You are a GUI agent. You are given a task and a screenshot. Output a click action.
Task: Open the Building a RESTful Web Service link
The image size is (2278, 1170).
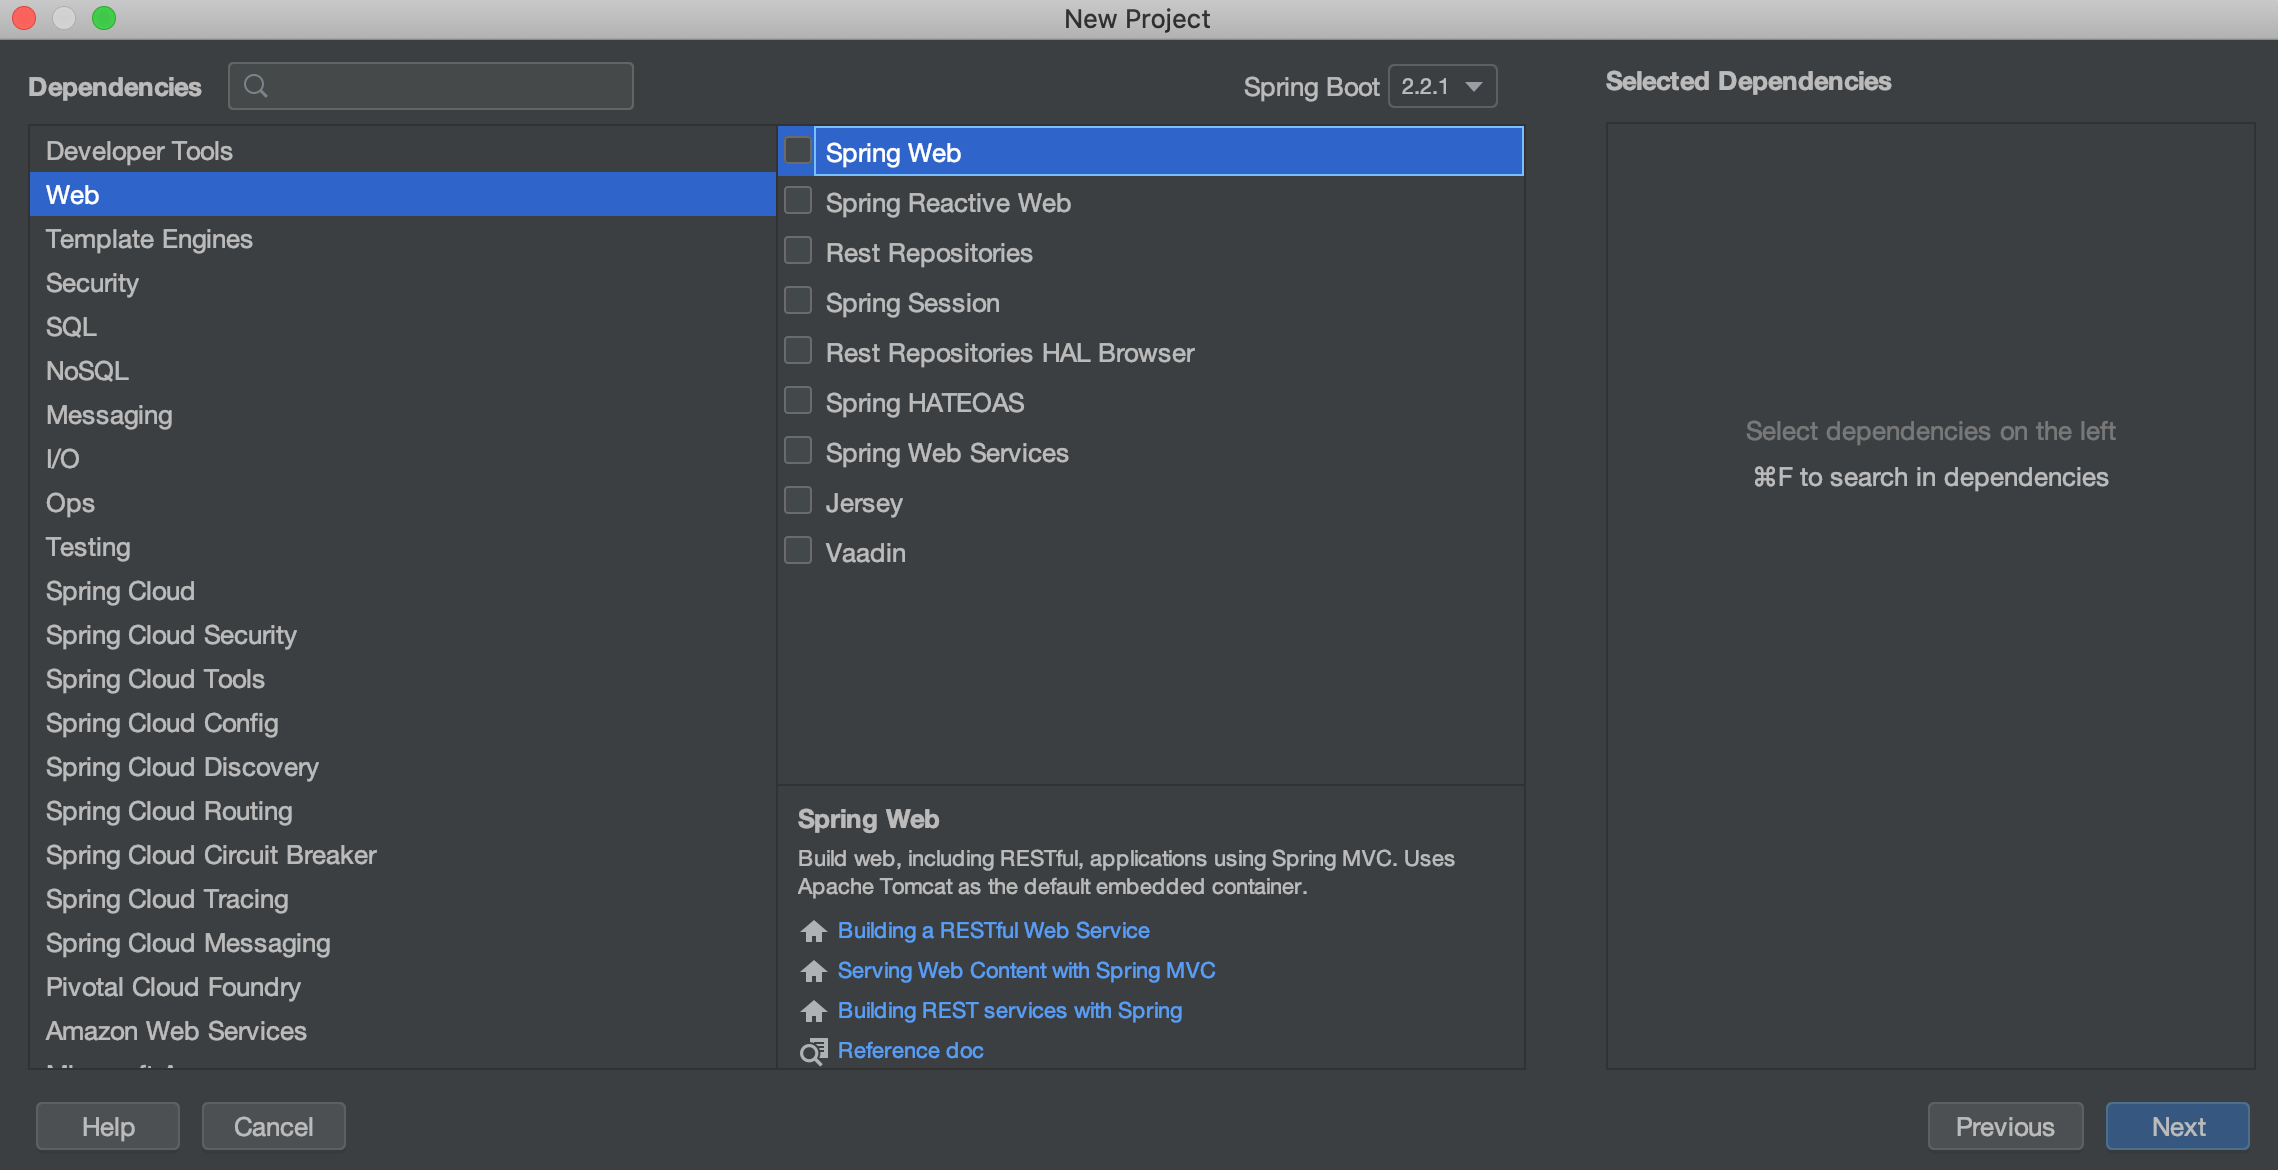coord(993,931)
